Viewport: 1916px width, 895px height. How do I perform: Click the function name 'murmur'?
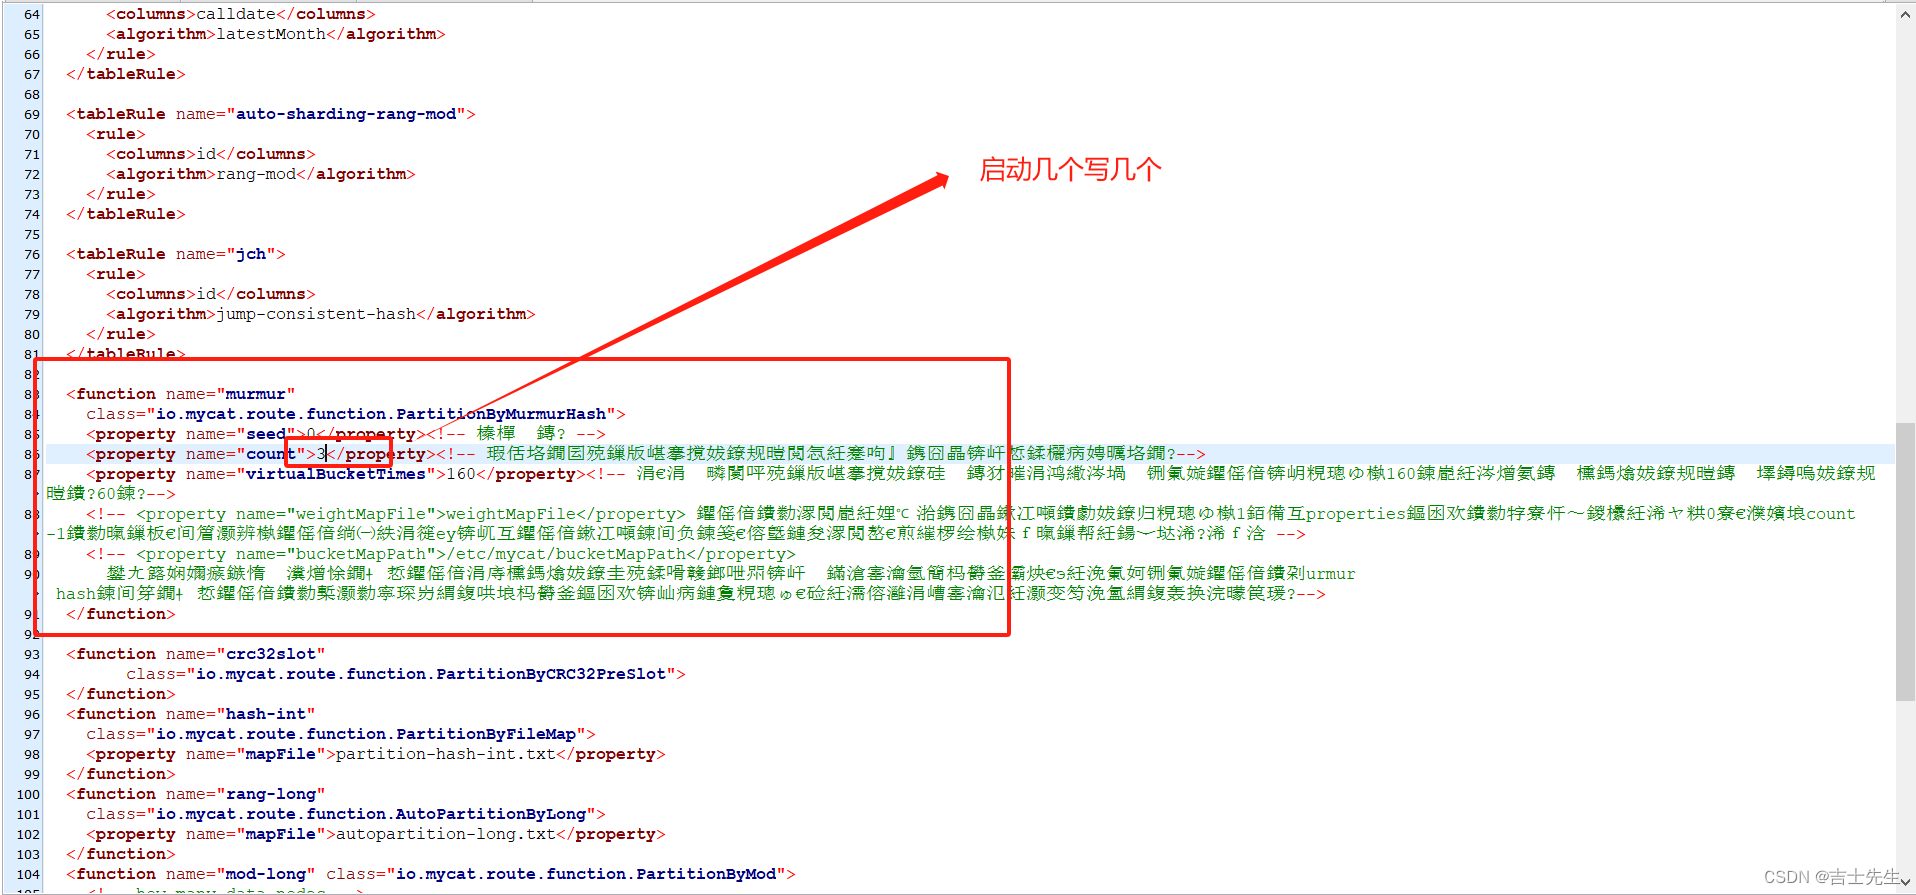[x=256, y=394]
